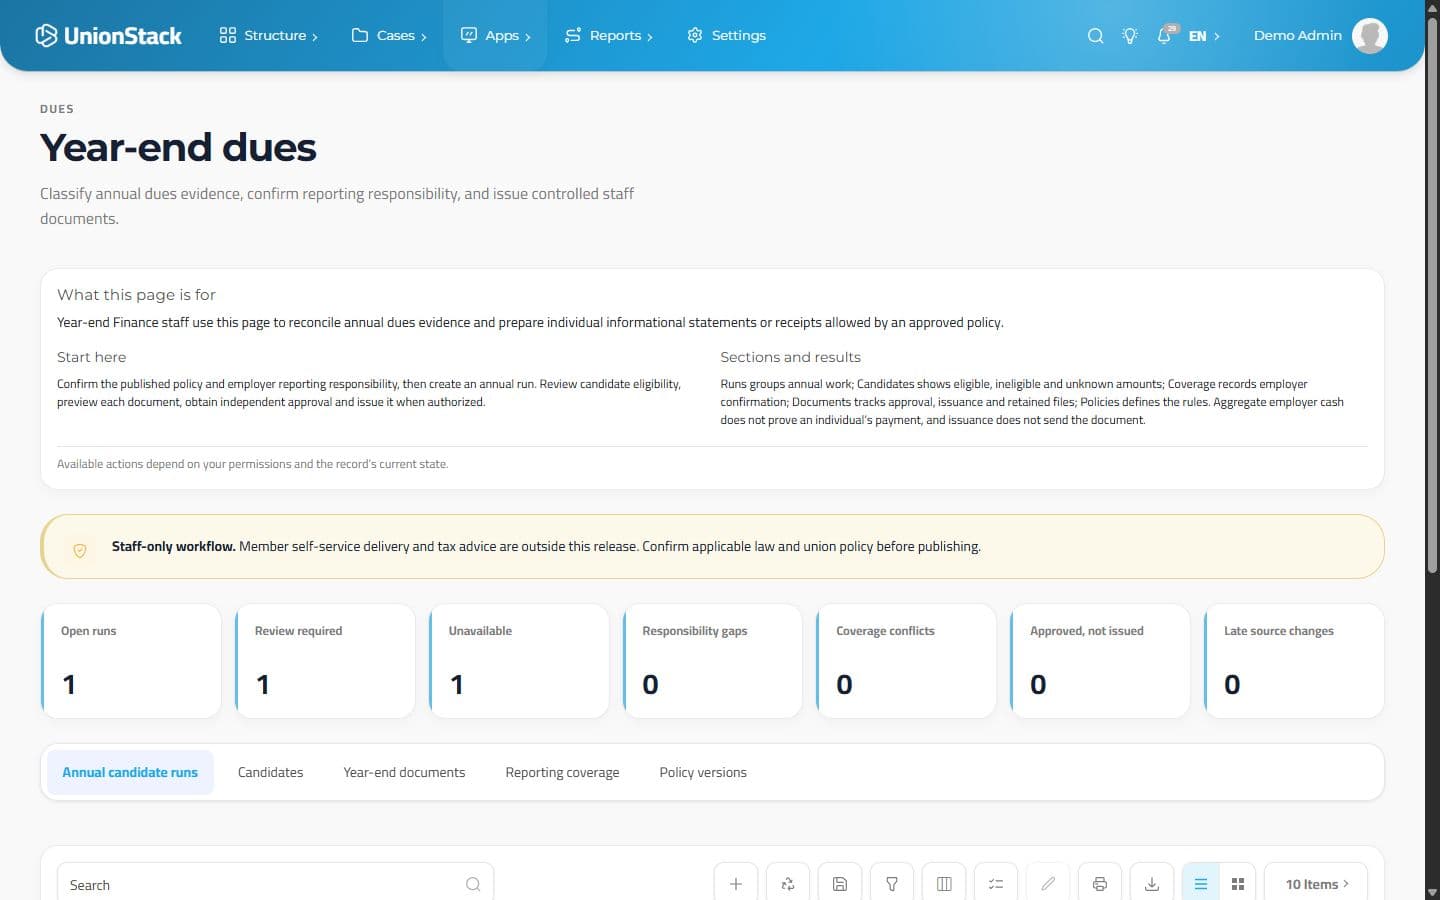
Task: Click the Review required stat card
Action: click(325, 660)
